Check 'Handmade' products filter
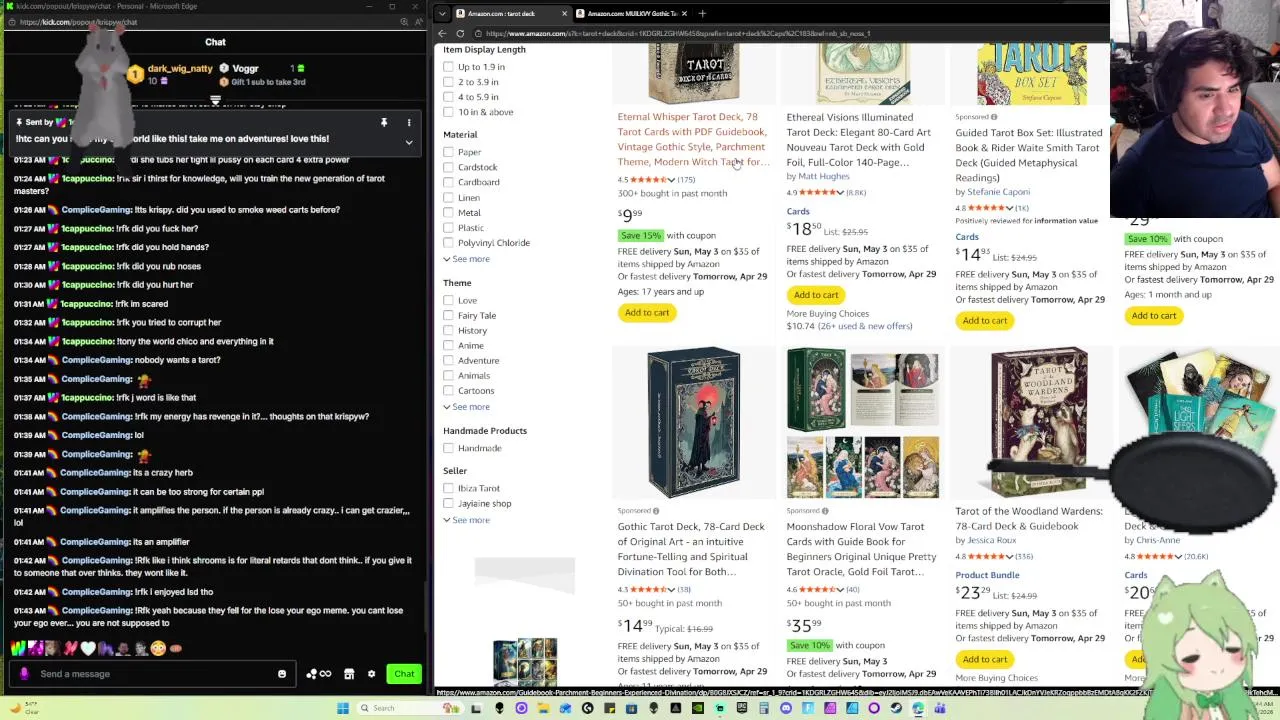This screenshot has height=720, width=1280. [x=448, y=448]
